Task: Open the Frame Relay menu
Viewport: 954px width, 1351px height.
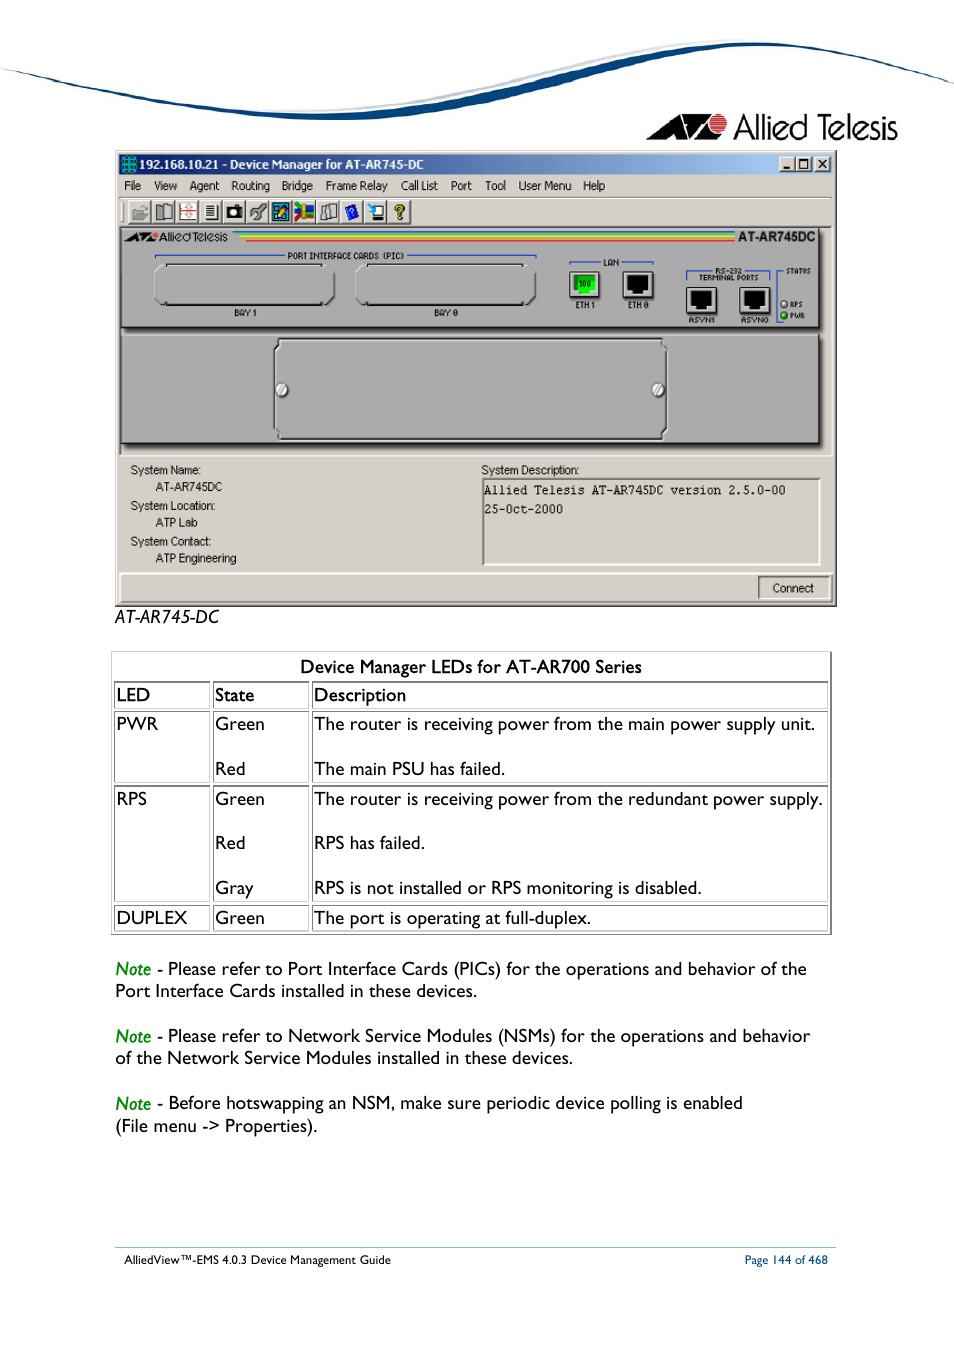Action: coord(356,186)
